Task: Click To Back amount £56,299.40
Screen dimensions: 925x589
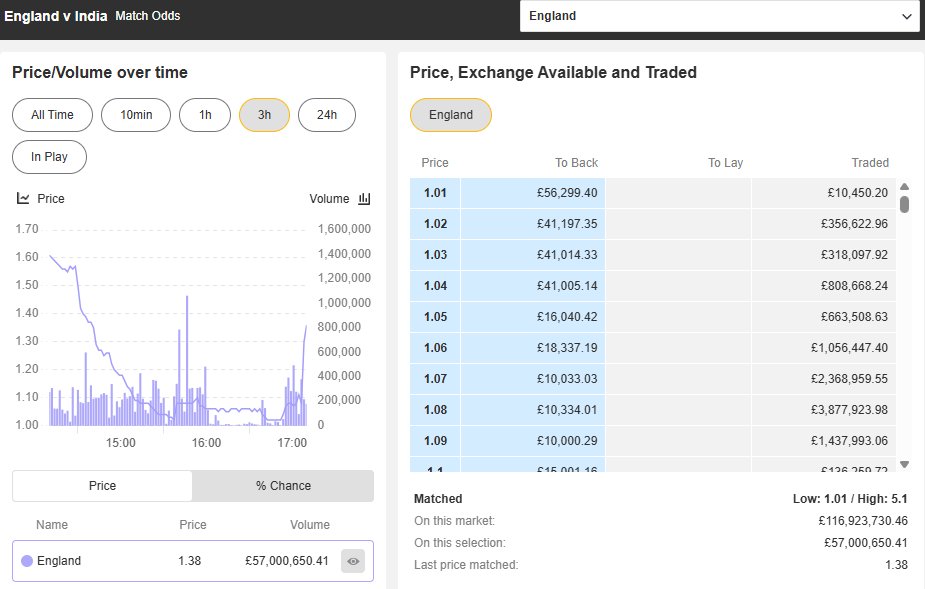Action: tap(567, 193)
